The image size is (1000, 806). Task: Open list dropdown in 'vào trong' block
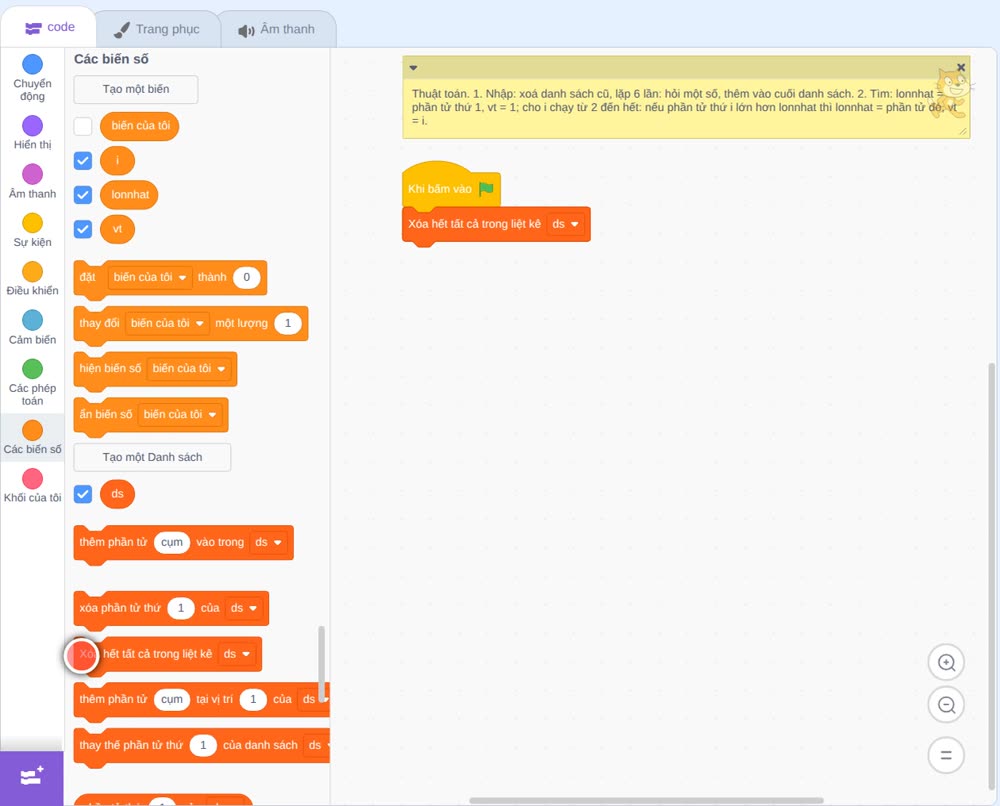point(268,543)
